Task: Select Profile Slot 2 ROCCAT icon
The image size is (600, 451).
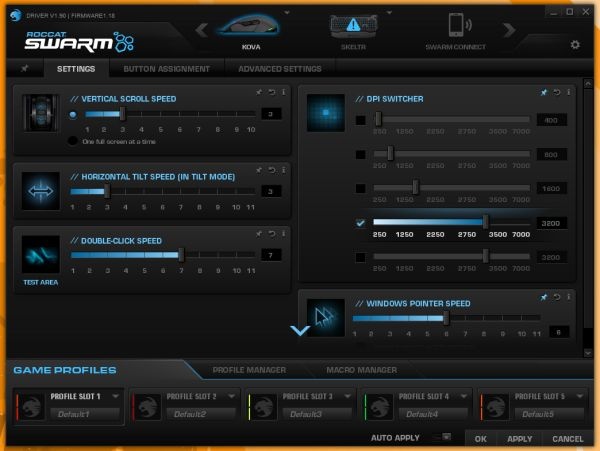Action: 147,407
